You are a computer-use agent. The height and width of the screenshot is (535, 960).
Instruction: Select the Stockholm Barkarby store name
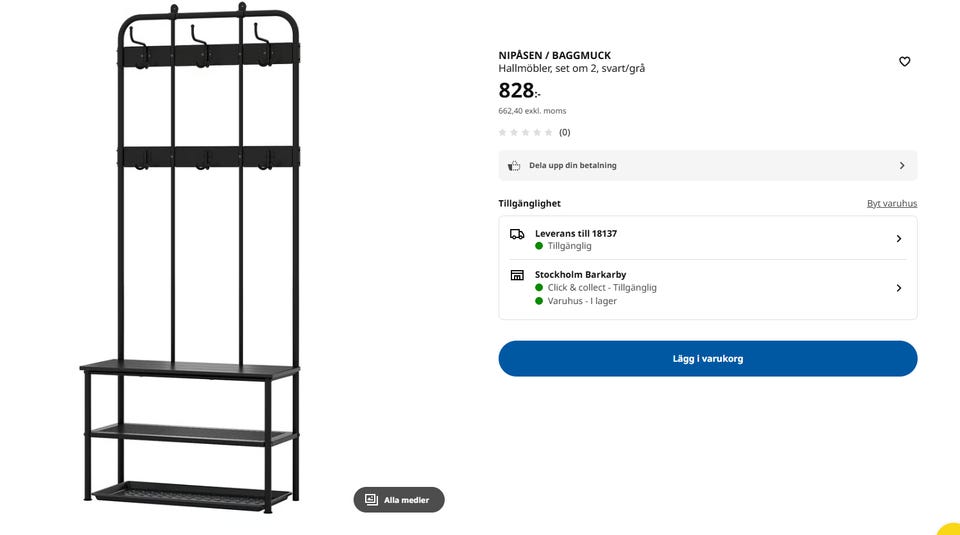point(580,275)
